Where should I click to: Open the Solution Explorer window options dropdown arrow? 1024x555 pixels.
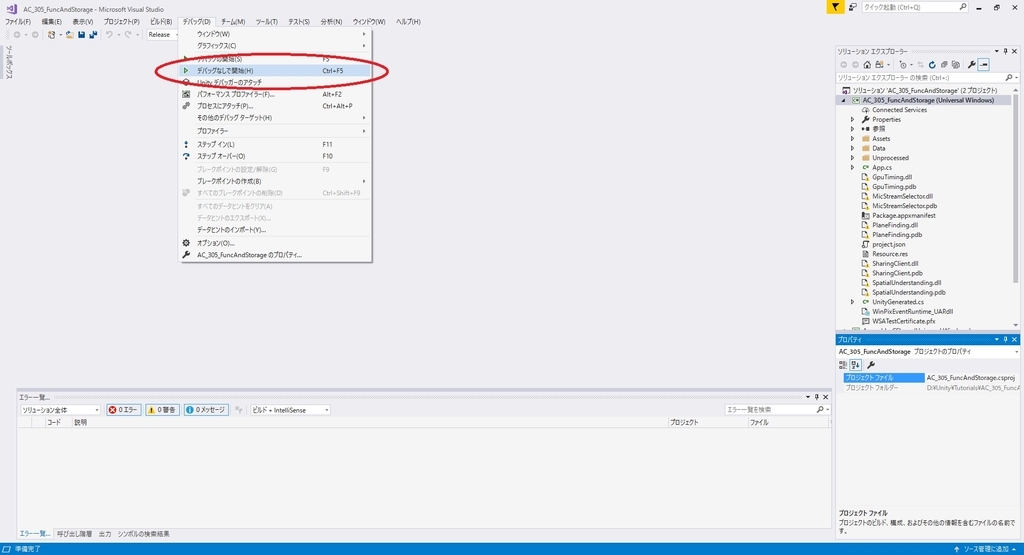point(997,51)
